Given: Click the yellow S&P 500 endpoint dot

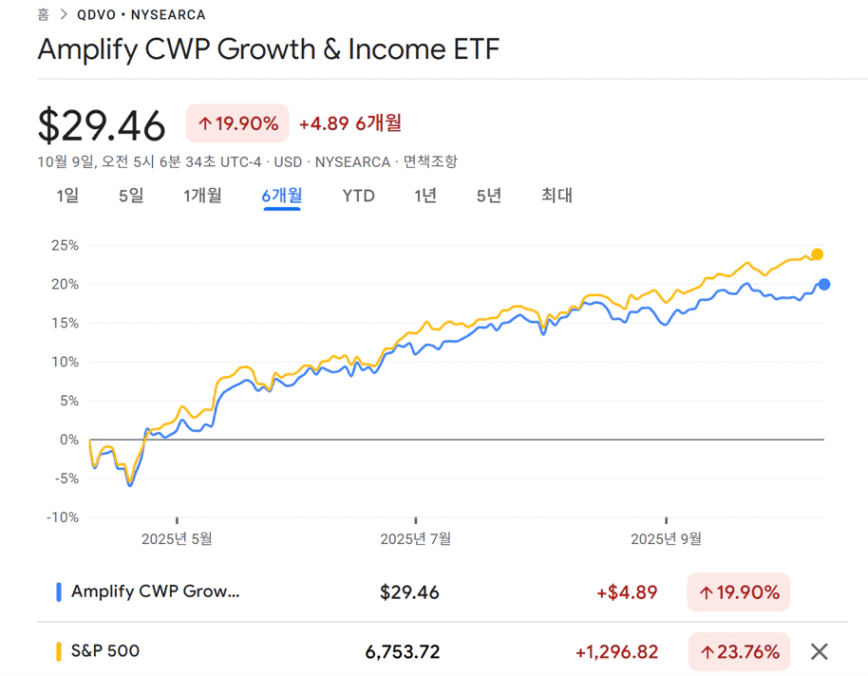Looking at the screenshot, I should click(x=817, y=254).
